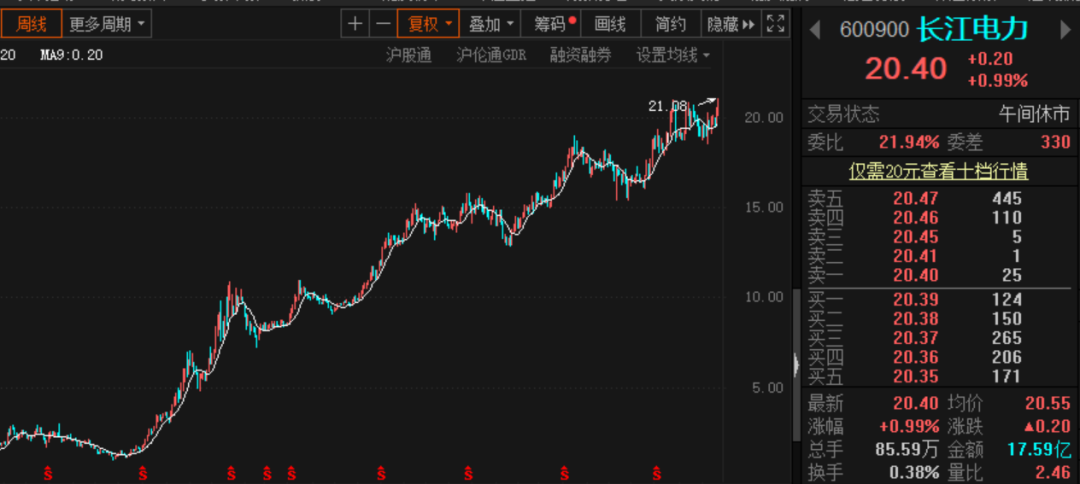This screenshot has width=1080, height=484.
Task: Click the 融资融券 margin trading label
Action: [580, 55]
